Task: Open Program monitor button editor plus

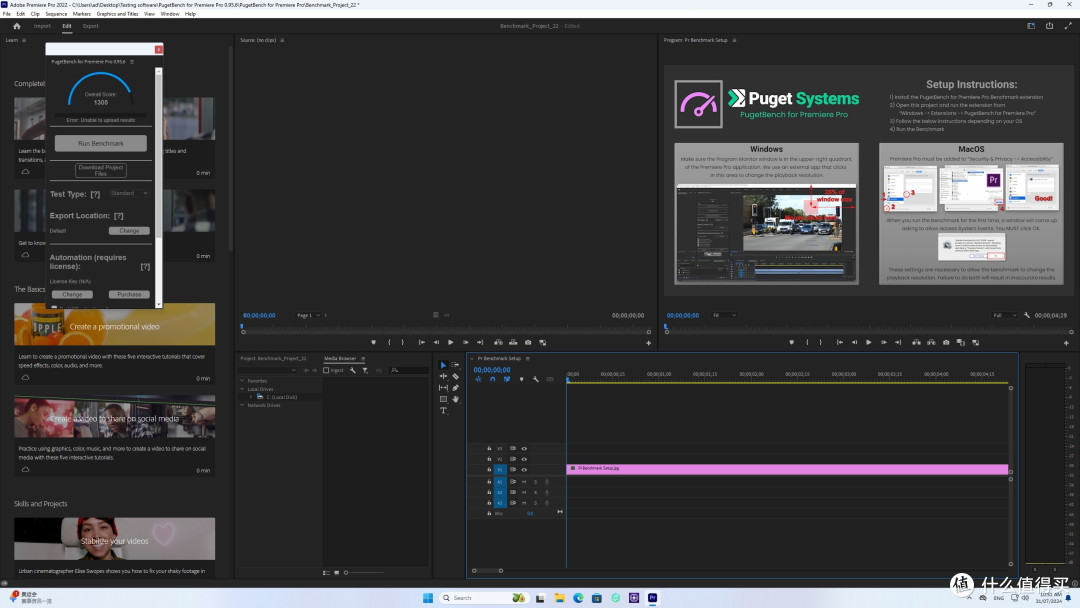Action: click(1066, 343)
